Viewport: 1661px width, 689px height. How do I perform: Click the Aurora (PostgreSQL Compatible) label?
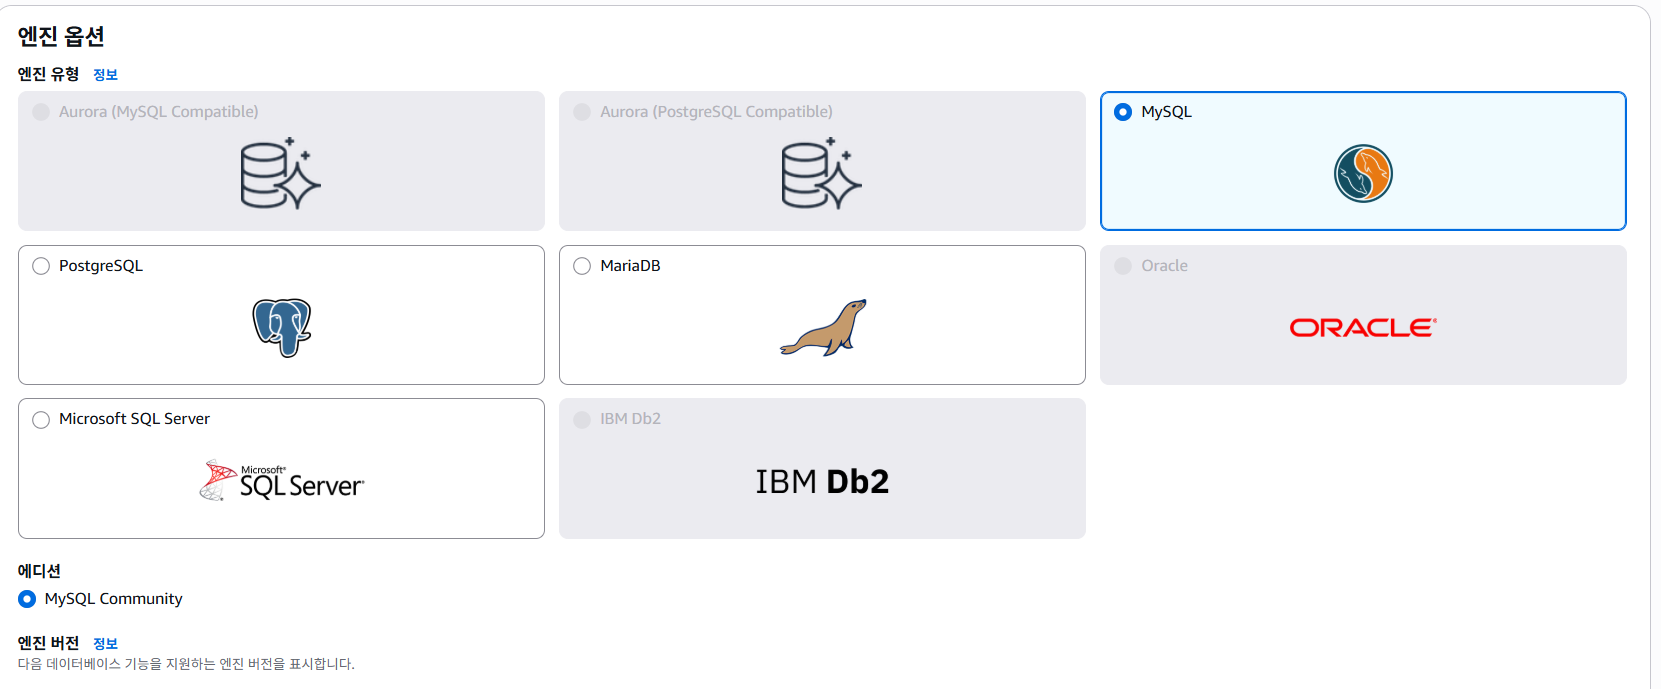click(716, 112)
